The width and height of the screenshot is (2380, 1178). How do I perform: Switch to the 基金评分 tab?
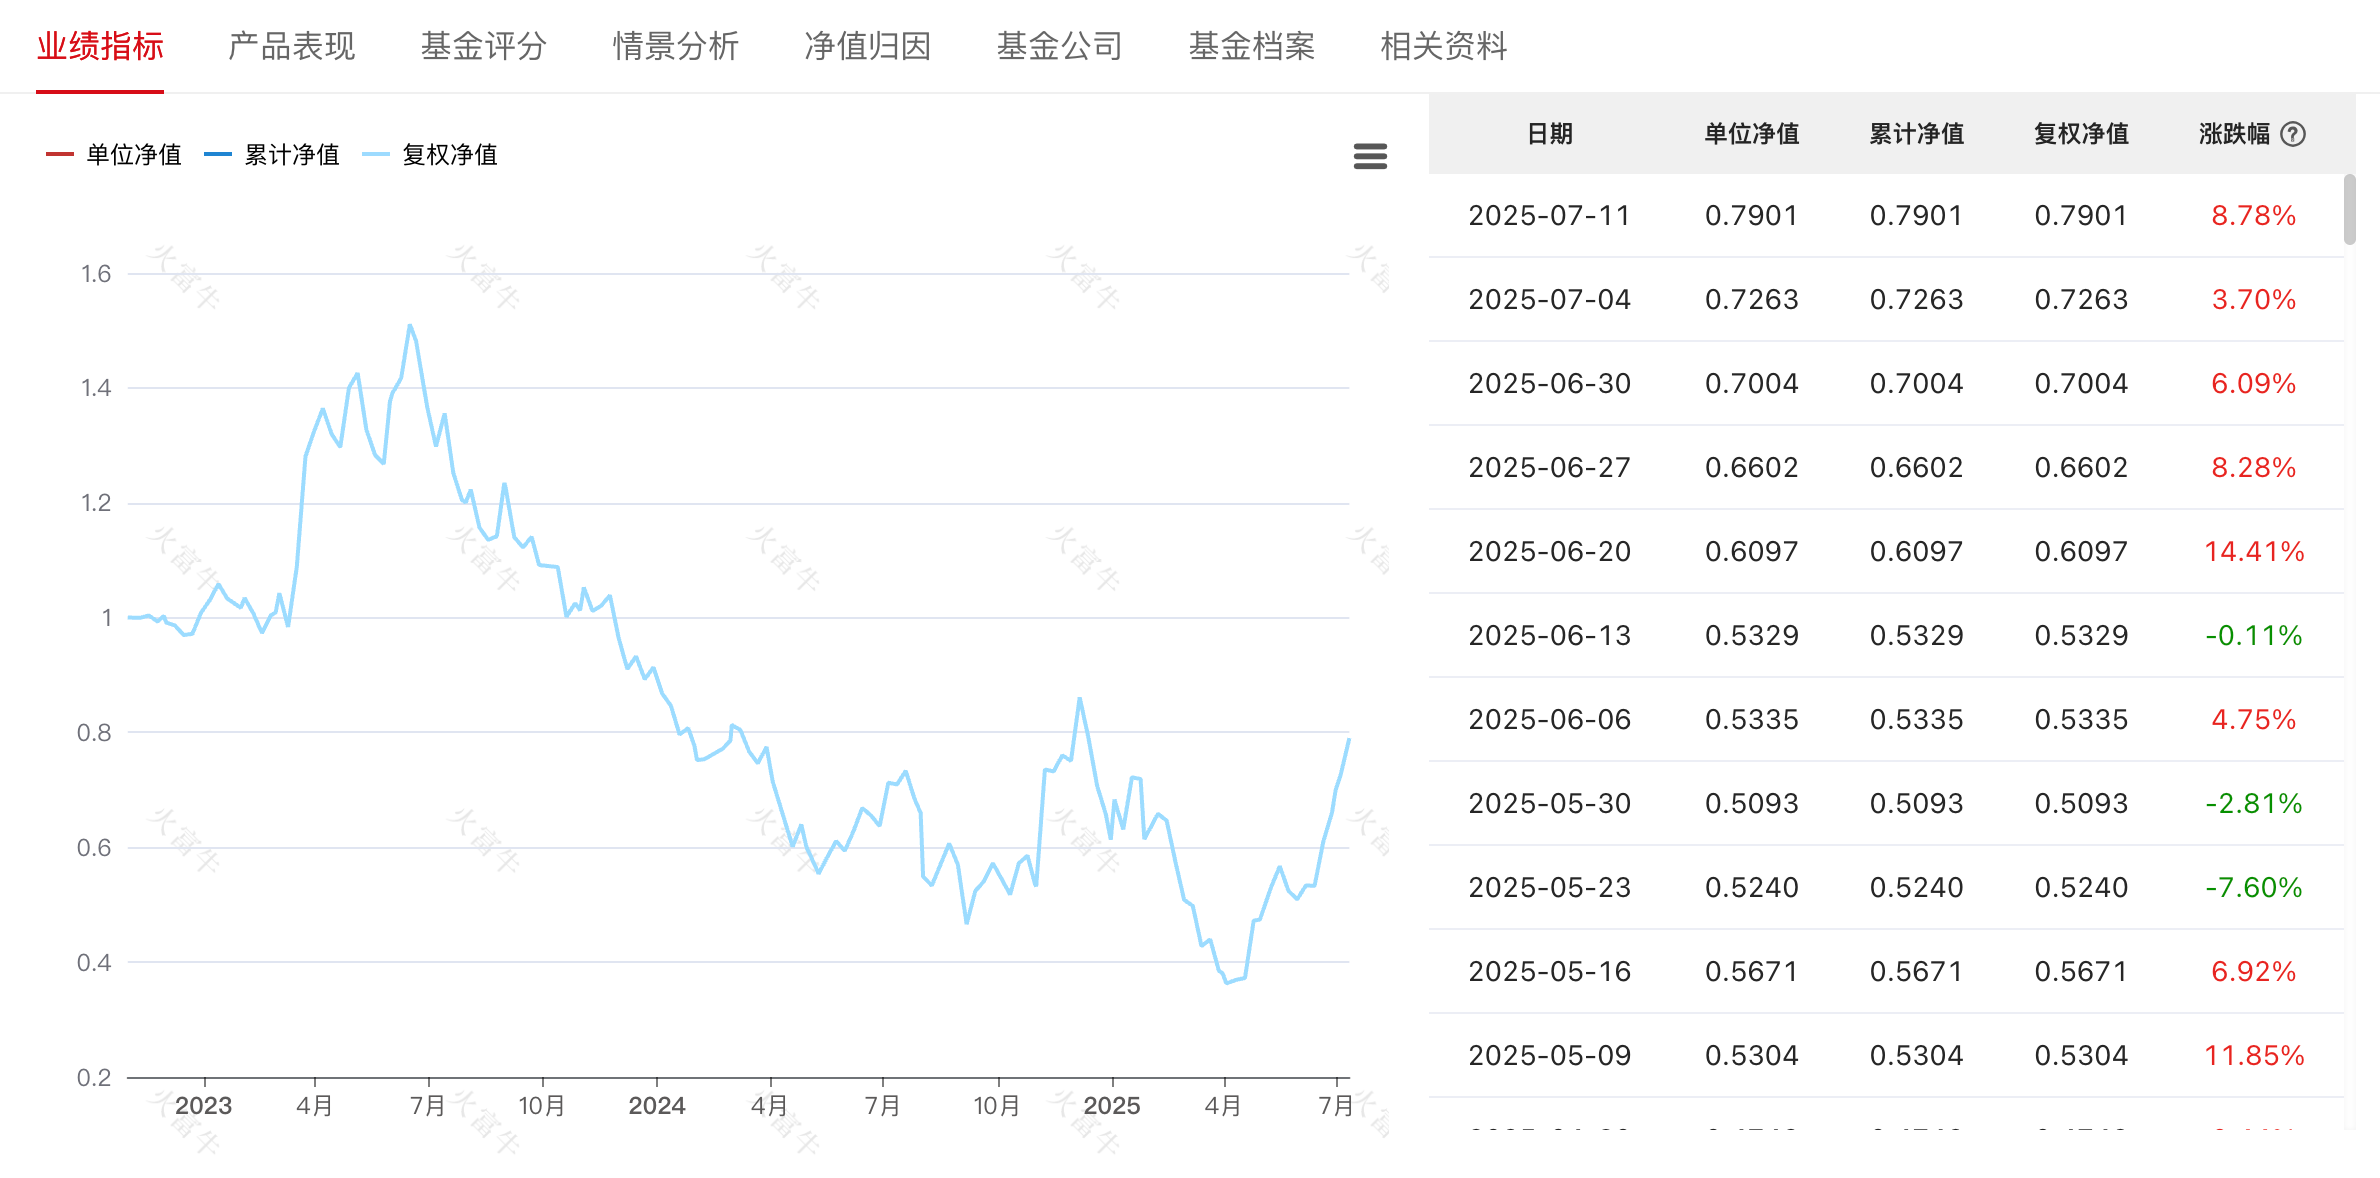[x=483, y=46]
